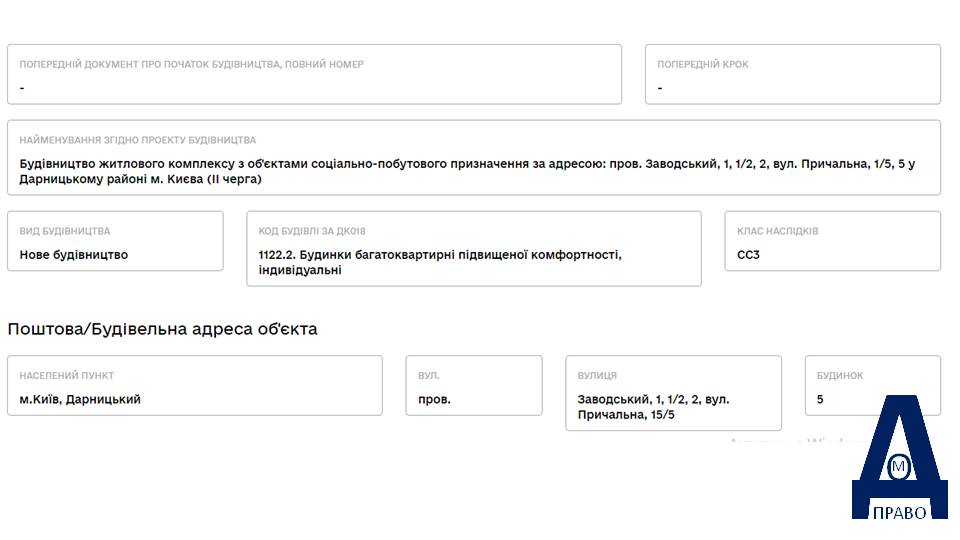
Task: Select the 'Код будівлі за ДК018' field
Action: (x=474, y=249)
